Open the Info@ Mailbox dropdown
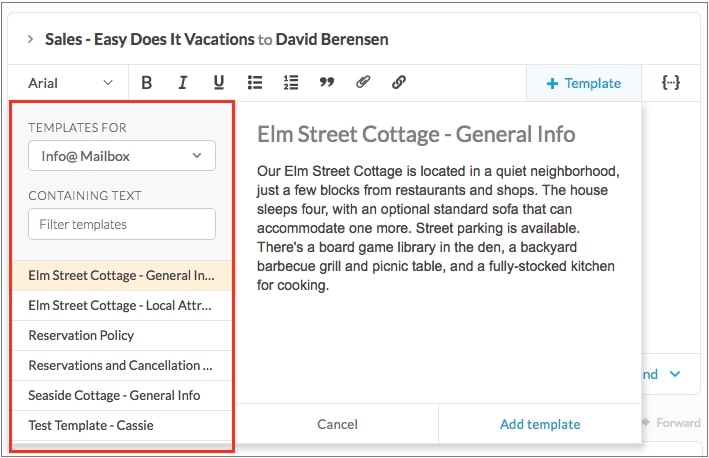 (122, 156)
